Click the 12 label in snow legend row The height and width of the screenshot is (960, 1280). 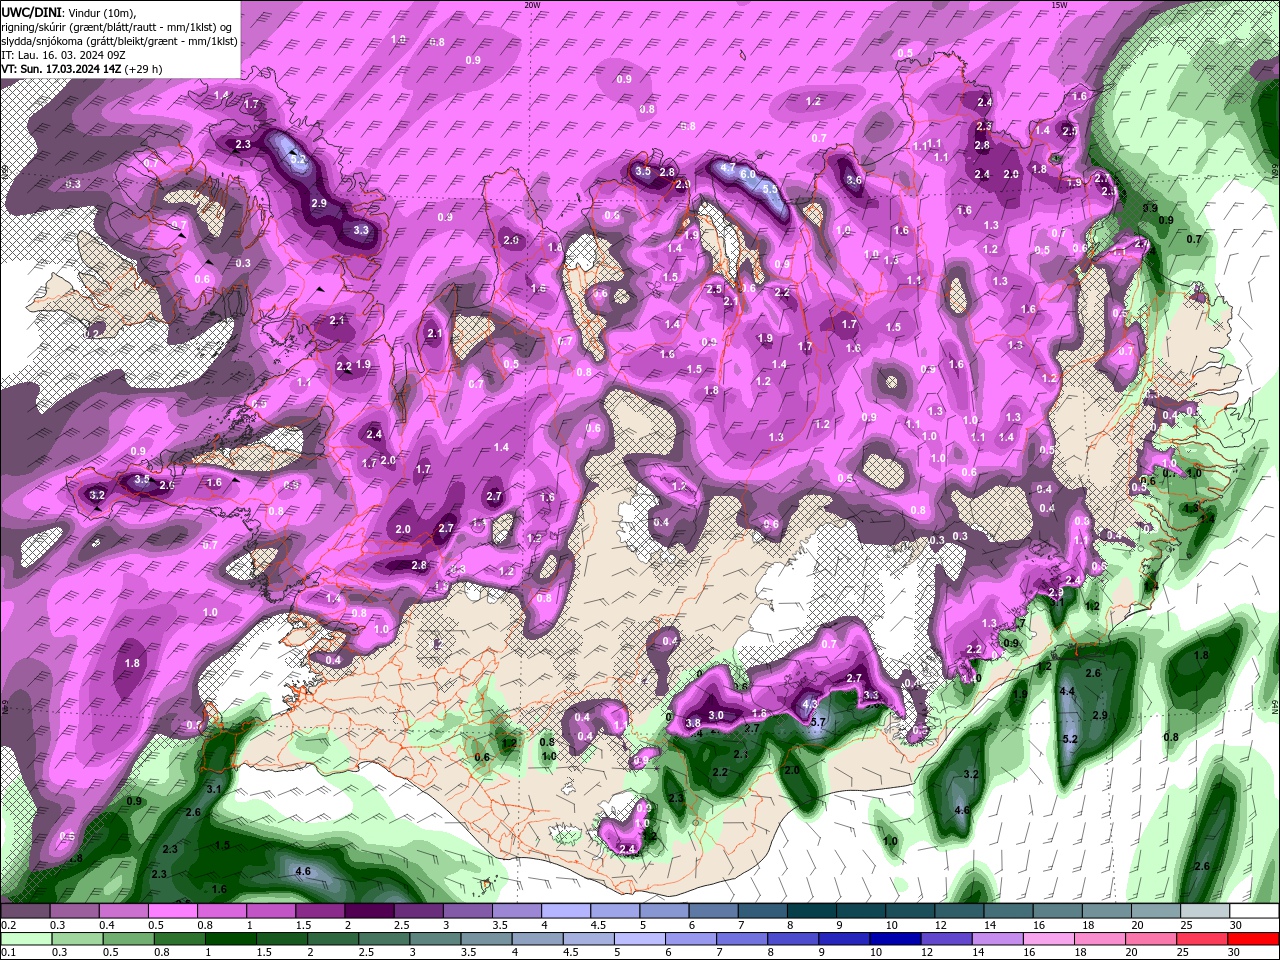tap(941, 925)
